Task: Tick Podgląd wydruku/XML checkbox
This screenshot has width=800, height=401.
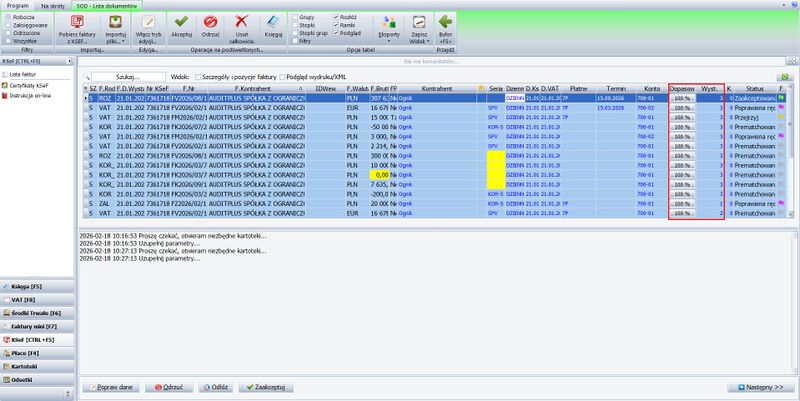Action: [282, 77]
